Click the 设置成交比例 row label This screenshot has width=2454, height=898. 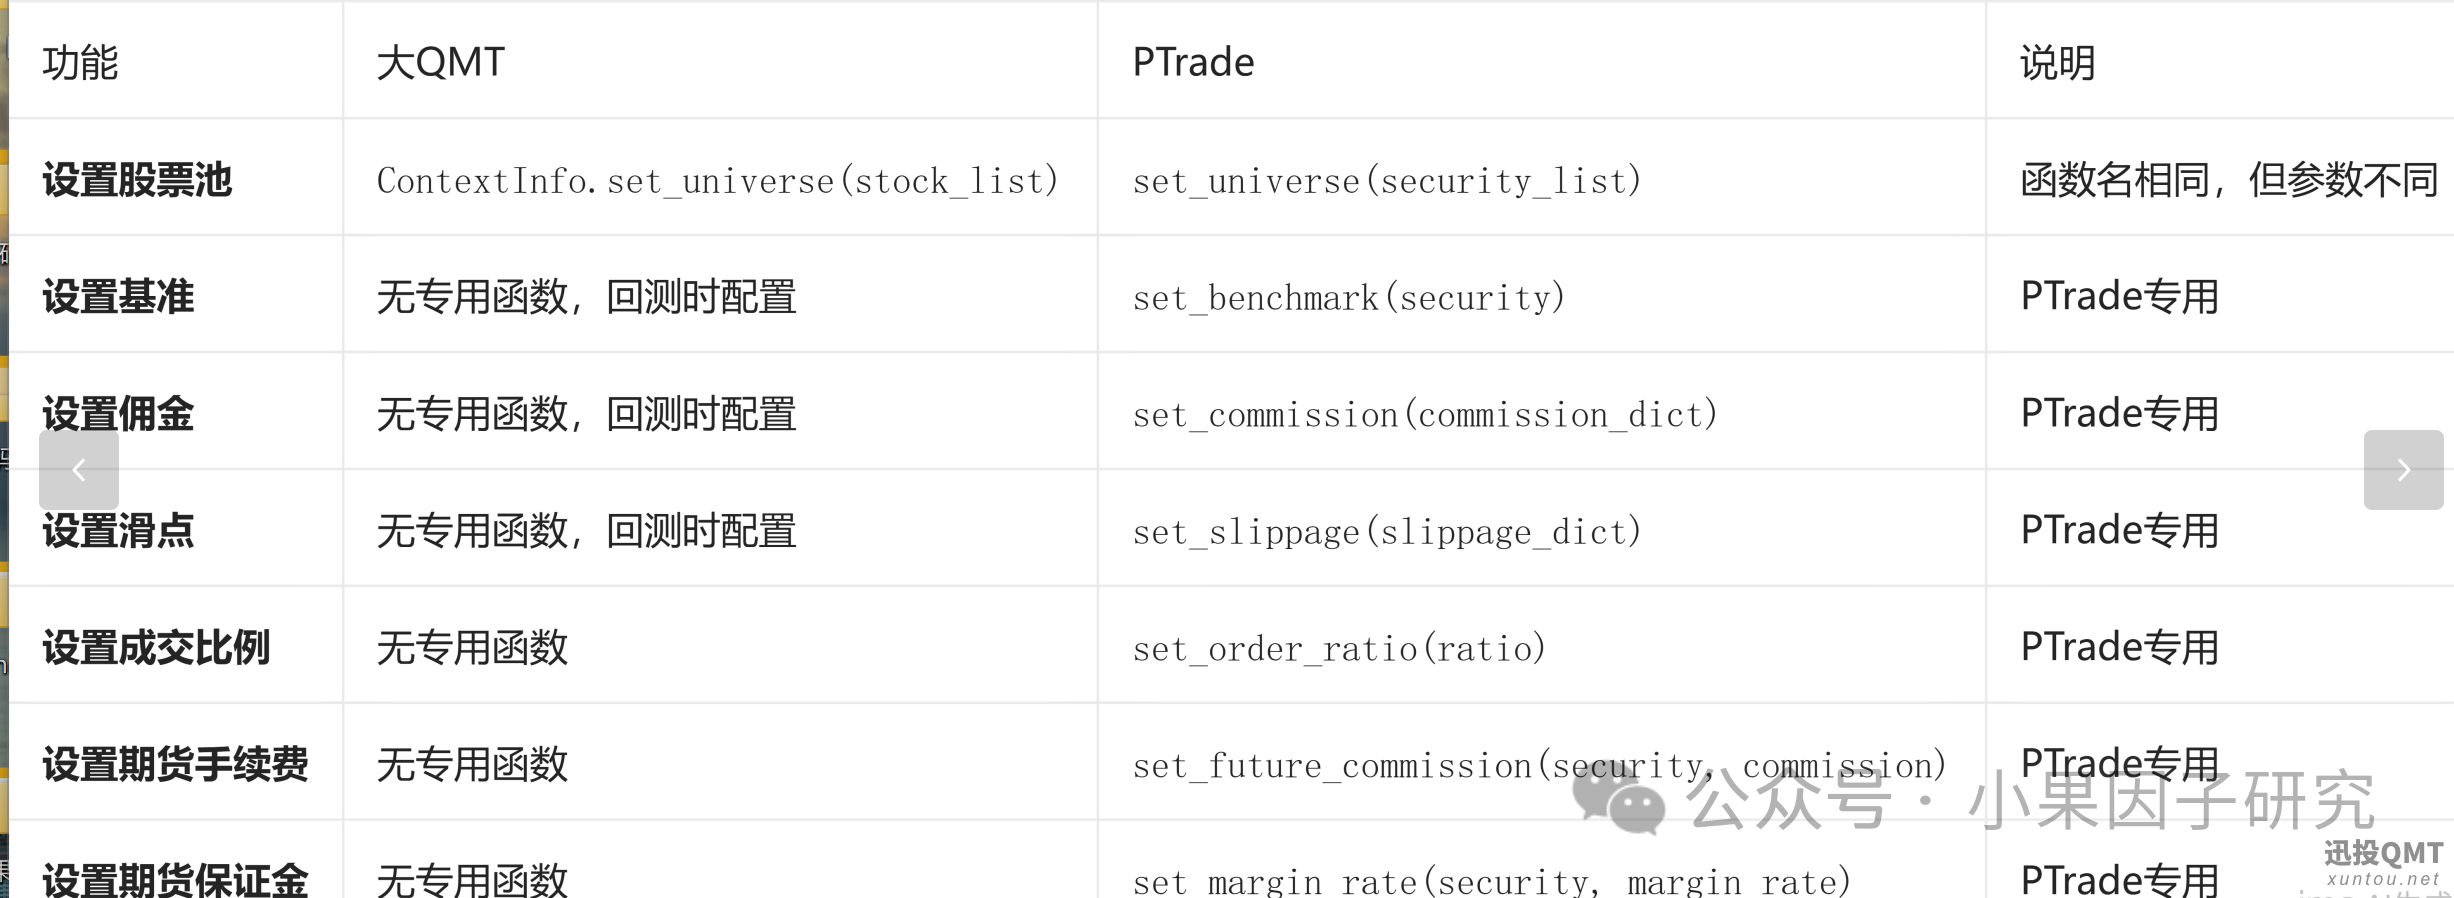(x=156, y=647)
